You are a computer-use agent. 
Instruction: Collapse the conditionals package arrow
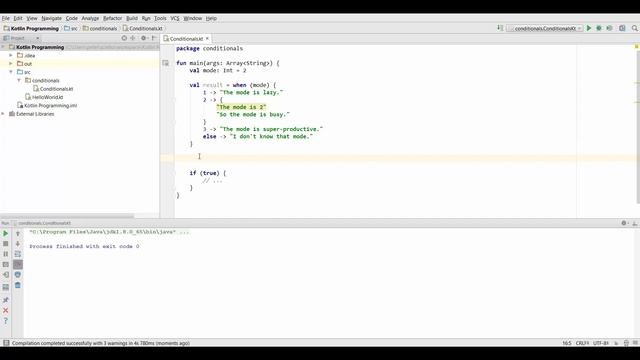pos(19,80)
